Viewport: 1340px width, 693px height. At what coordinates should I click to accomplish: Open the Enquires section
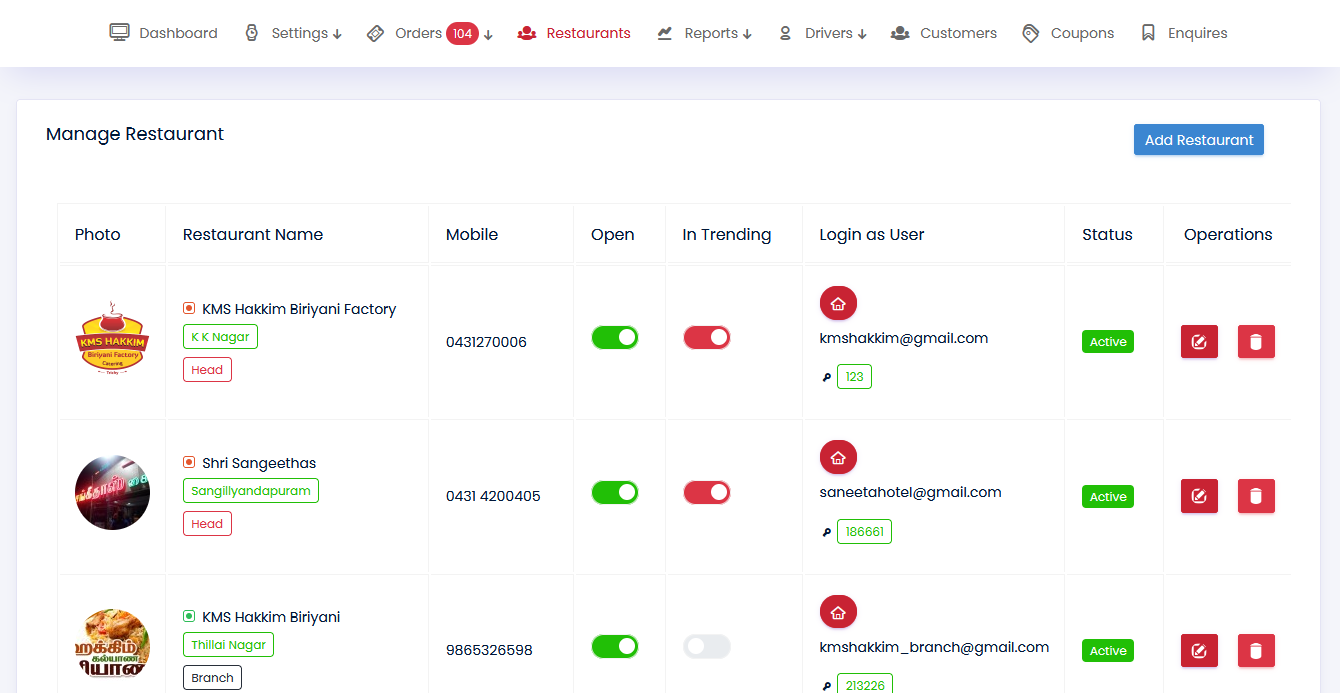click(x=1184, y=33)
